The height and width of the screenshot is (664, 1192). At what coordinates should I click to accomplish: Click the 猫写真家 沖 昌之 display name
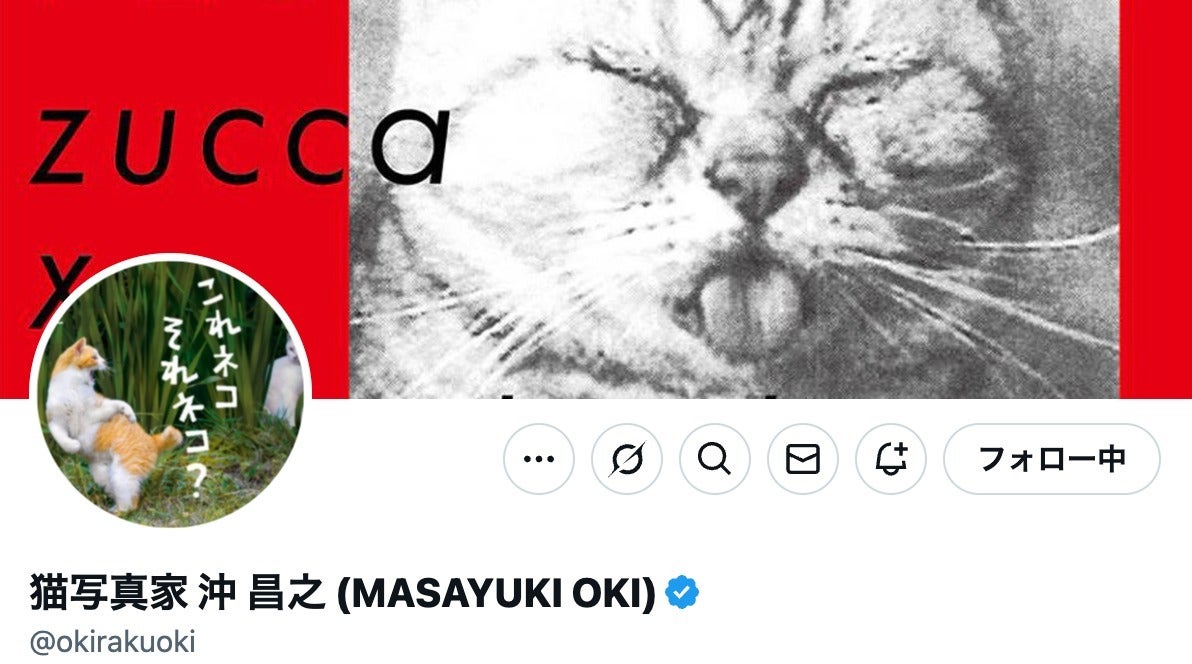(x=177, y=593)
